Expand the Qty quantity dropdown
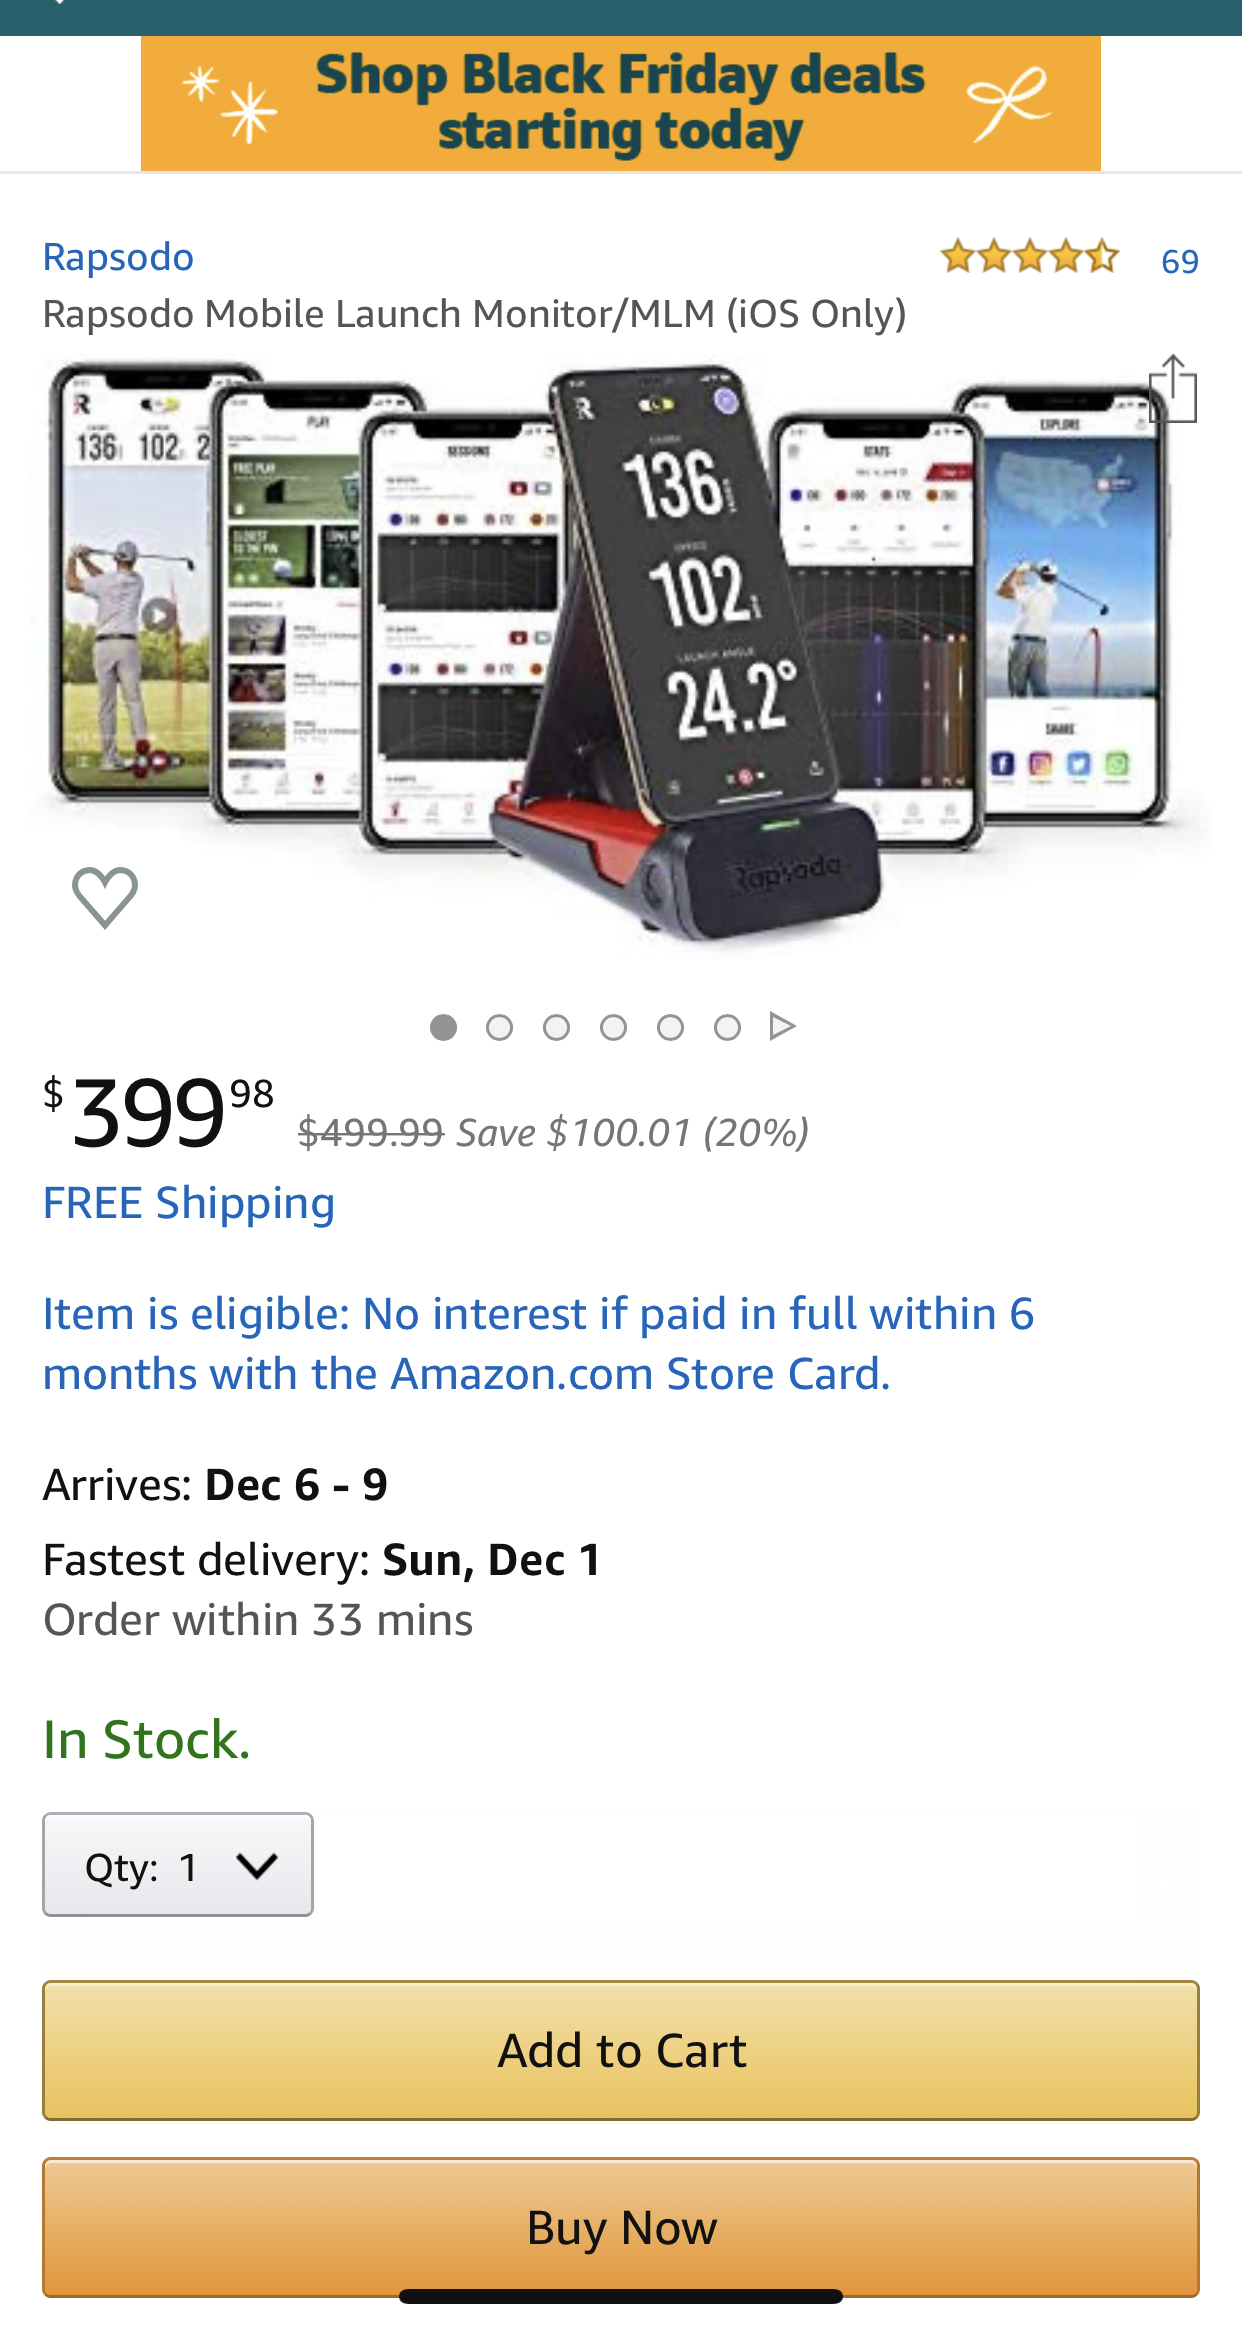Viewport: 1242px width, 2328px height. (x=178, y=1865)
